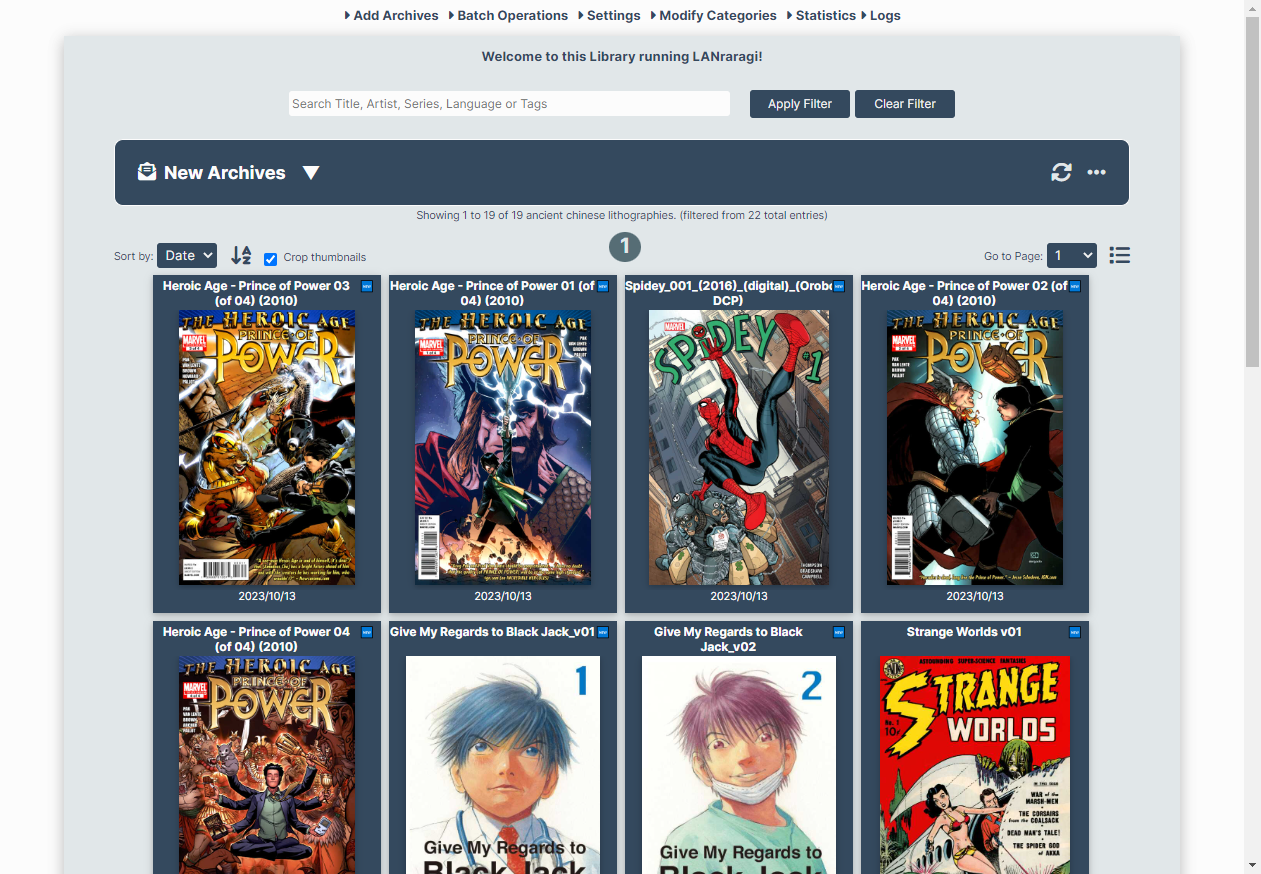
Task: Open carousel options three-dots menu
Action: point(1097,173)
